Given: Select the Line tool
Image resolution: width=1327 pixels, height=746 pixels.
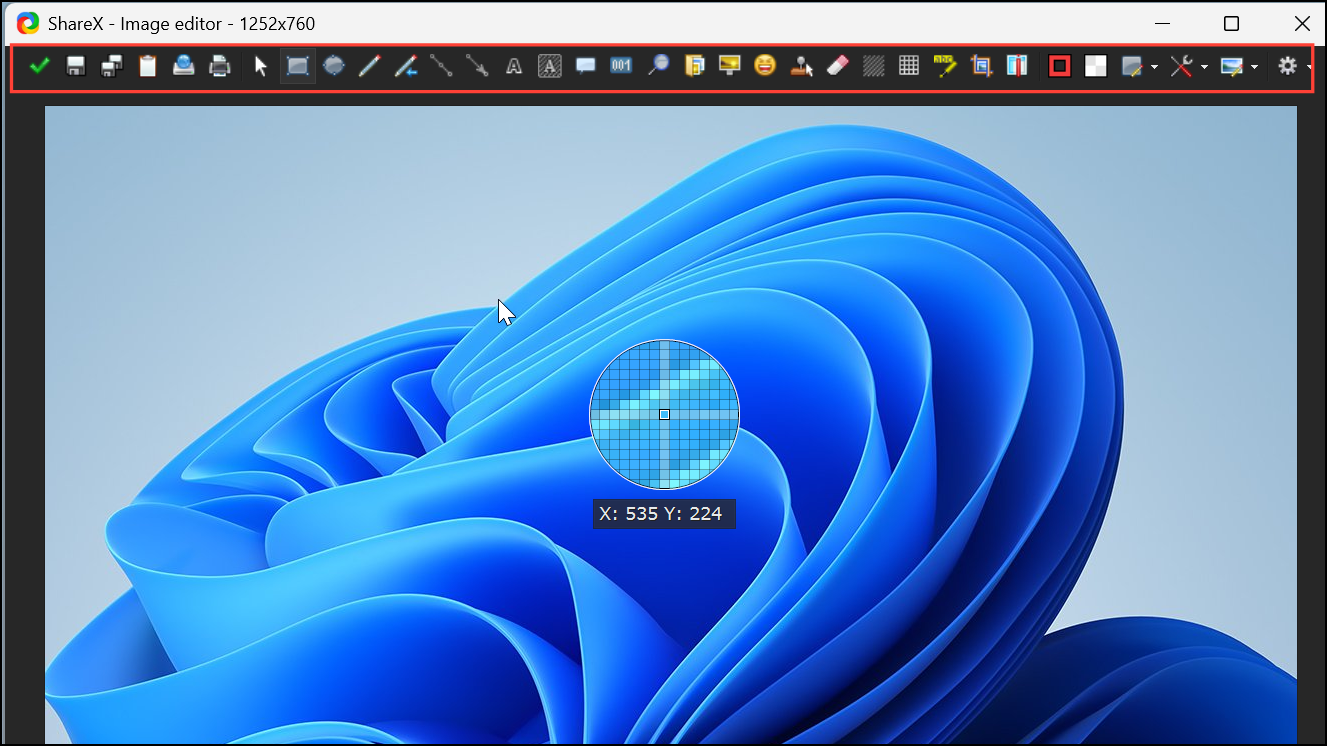Looking at the screenshot, I should point(441,66).
